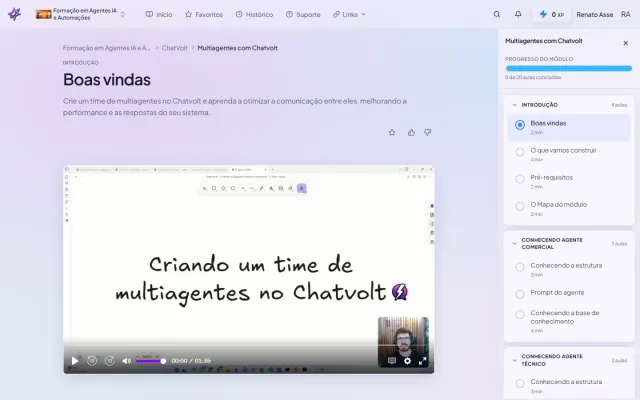
Task: Rewind video 10 seconds
Action: point(92,361)
